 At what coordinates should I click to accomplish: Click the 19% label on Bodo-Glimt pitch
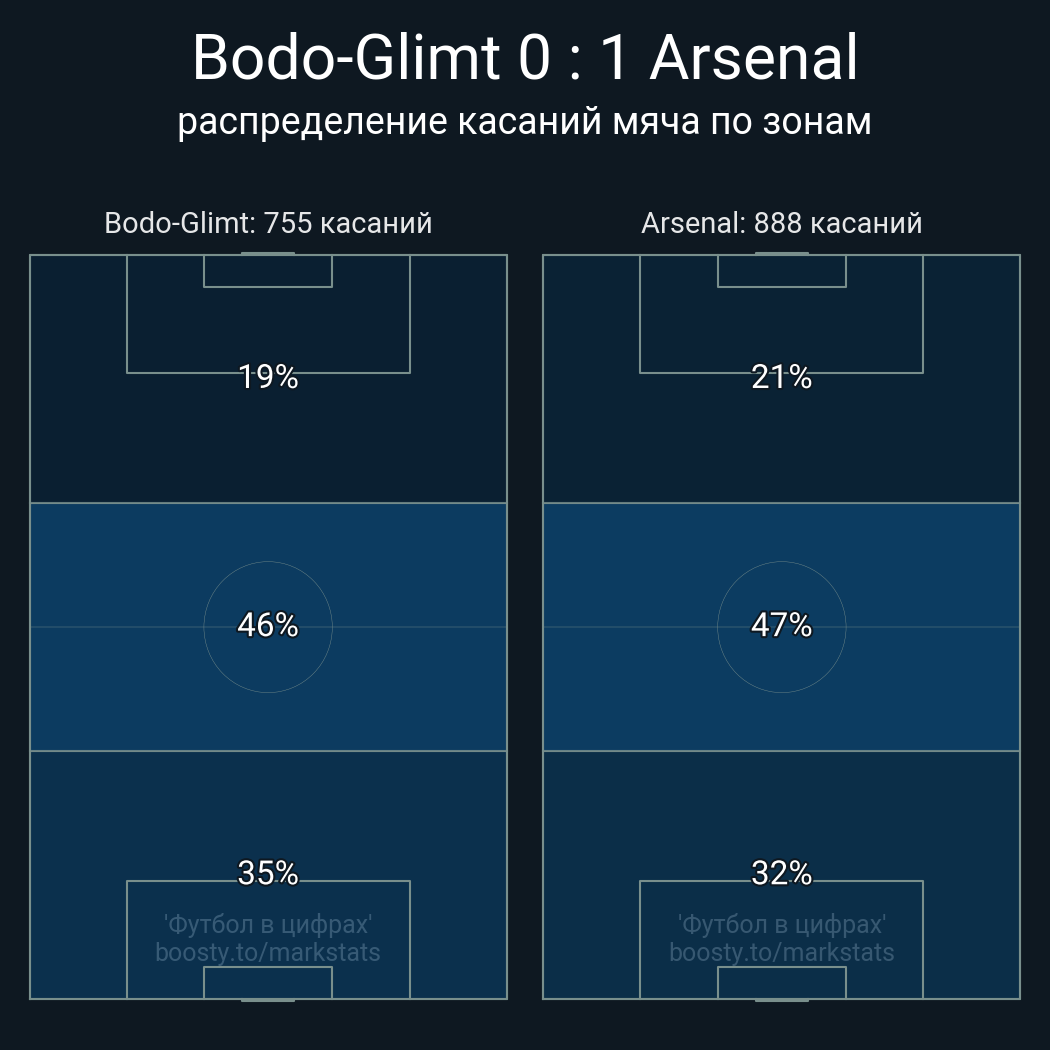(268, 377)
